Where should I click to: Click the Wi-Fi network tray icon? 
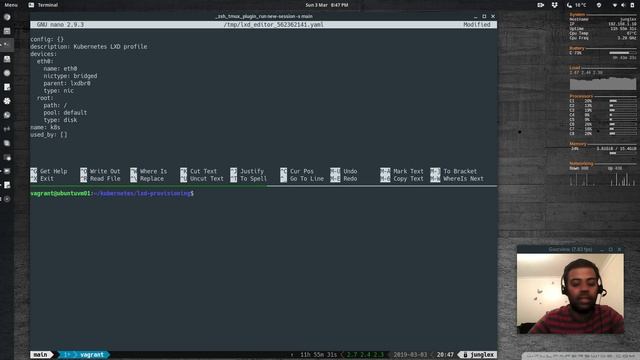coord(614,5)
